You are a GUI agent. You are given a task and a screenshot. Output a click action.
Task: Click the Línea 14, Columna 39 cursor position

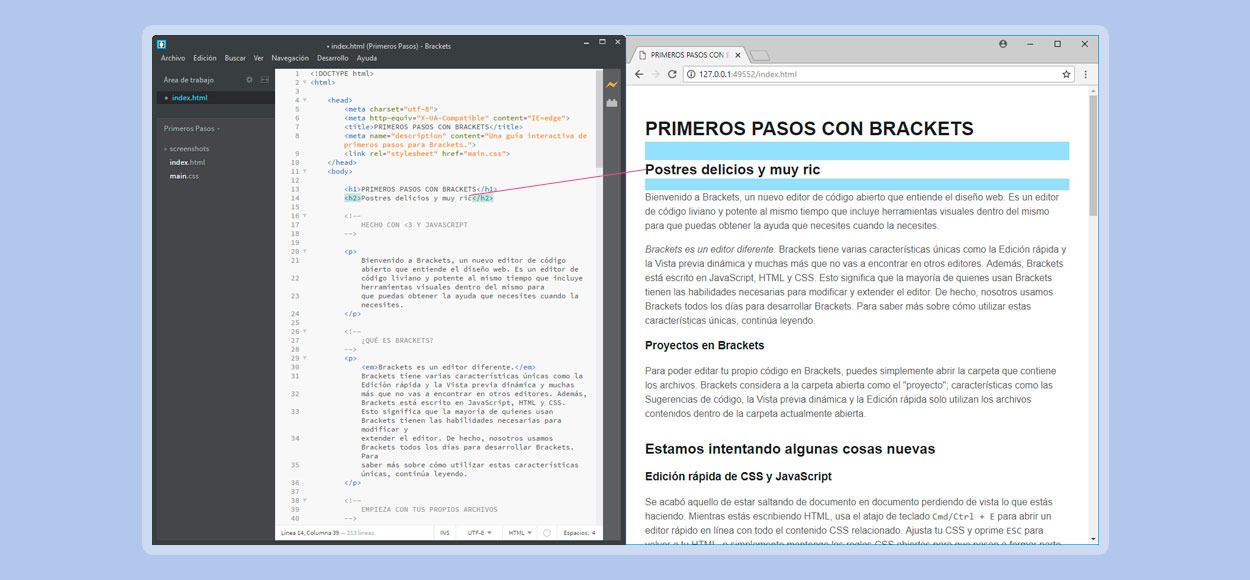(312, 533)
